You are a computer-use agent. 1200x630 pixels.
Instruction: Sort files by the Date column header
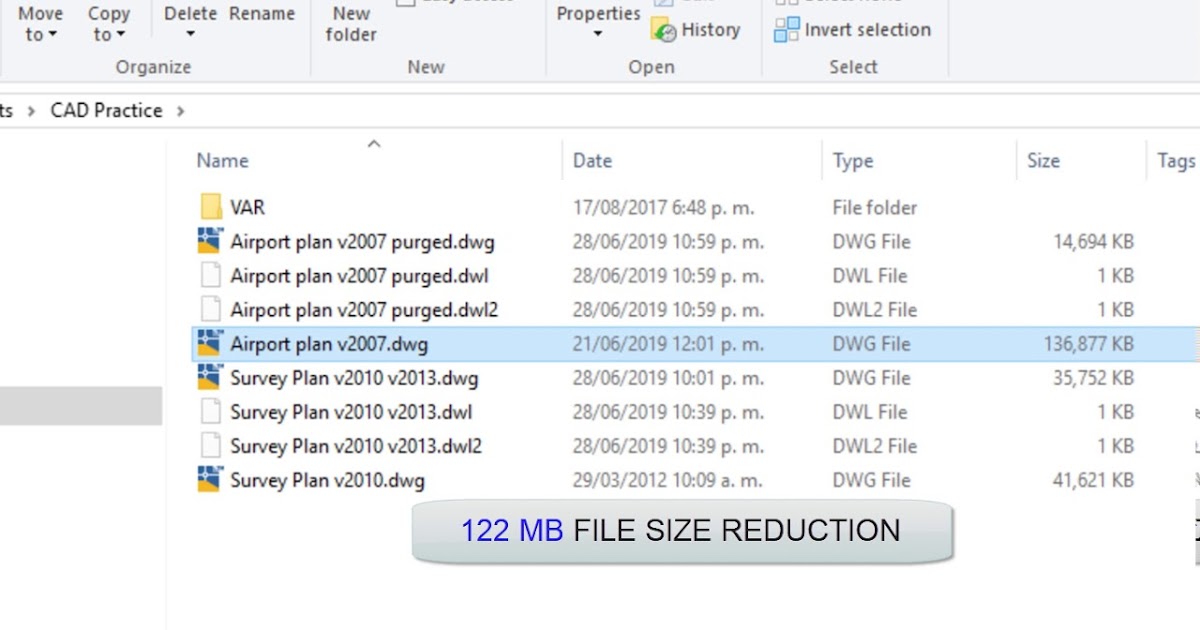click(x=592, y=160)
